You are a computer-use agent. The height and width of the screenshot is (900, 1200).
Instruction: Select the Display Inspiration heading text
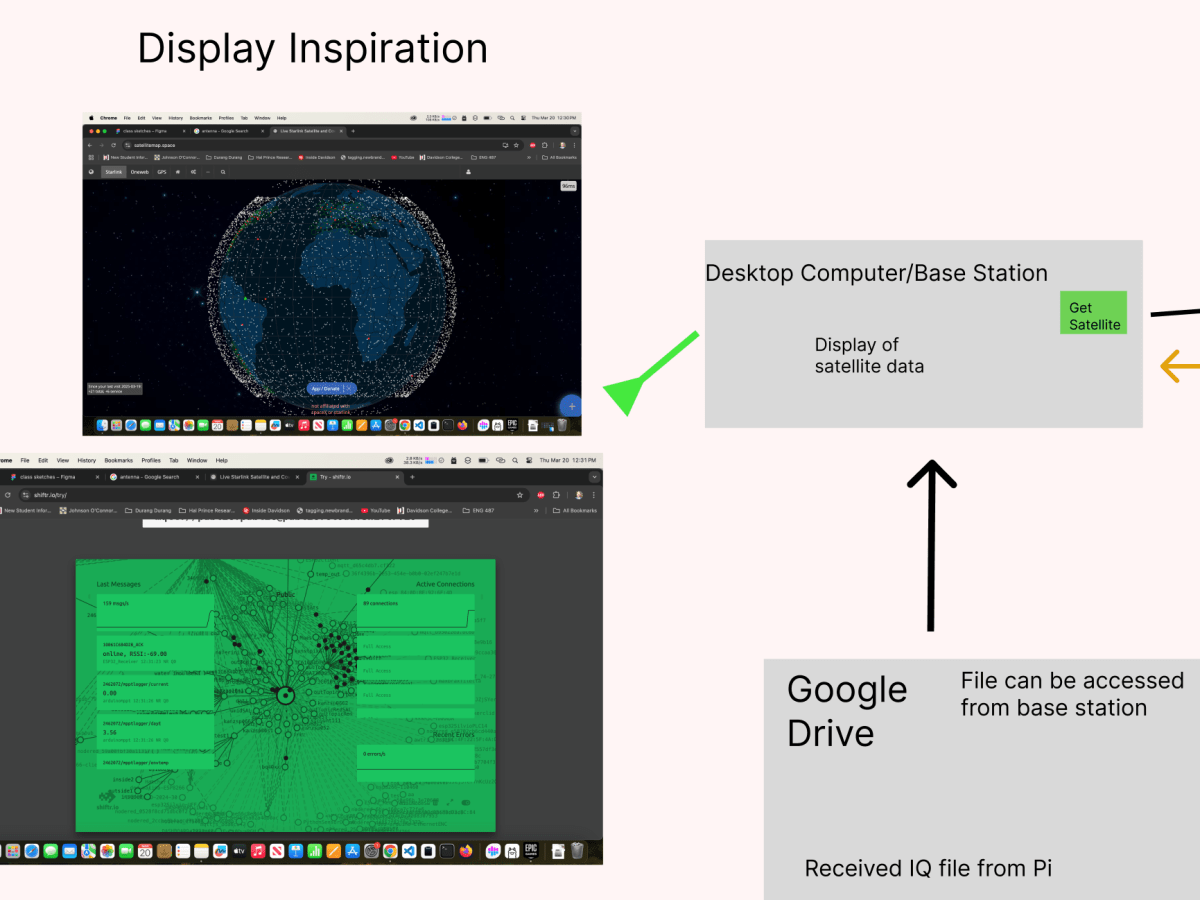point(312,48)
